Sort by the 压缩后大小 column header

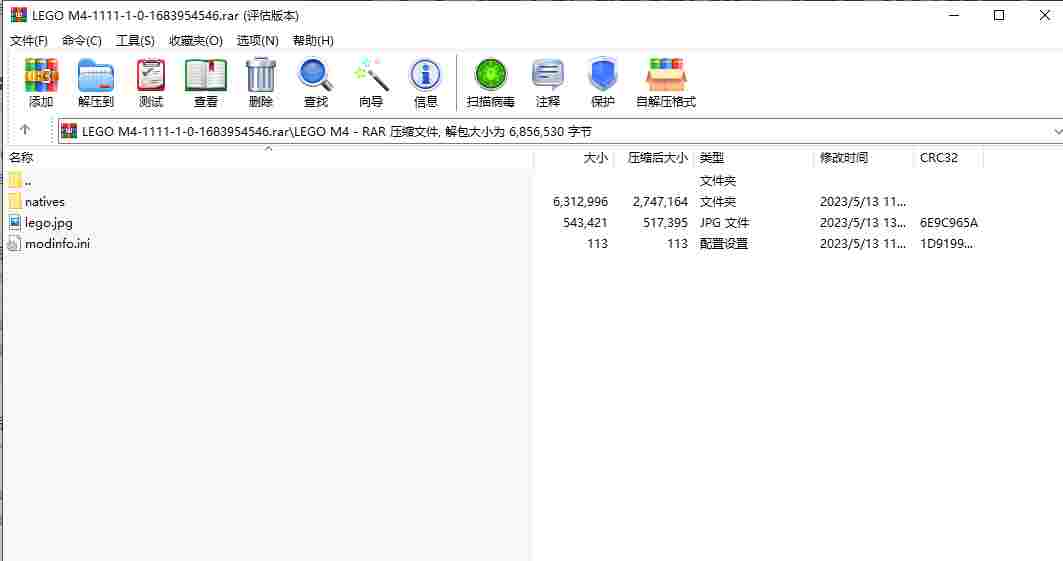(654, 158)
